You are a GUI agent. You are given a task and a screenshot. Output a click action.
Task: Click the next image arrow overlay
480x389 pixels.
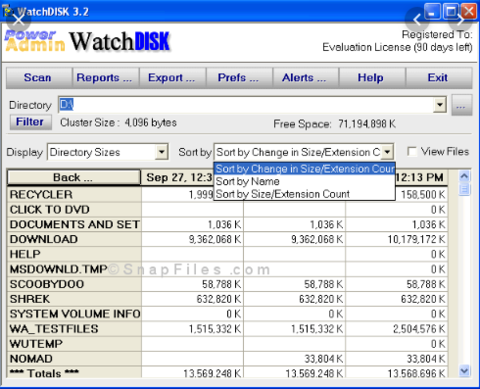click(460, 20)
